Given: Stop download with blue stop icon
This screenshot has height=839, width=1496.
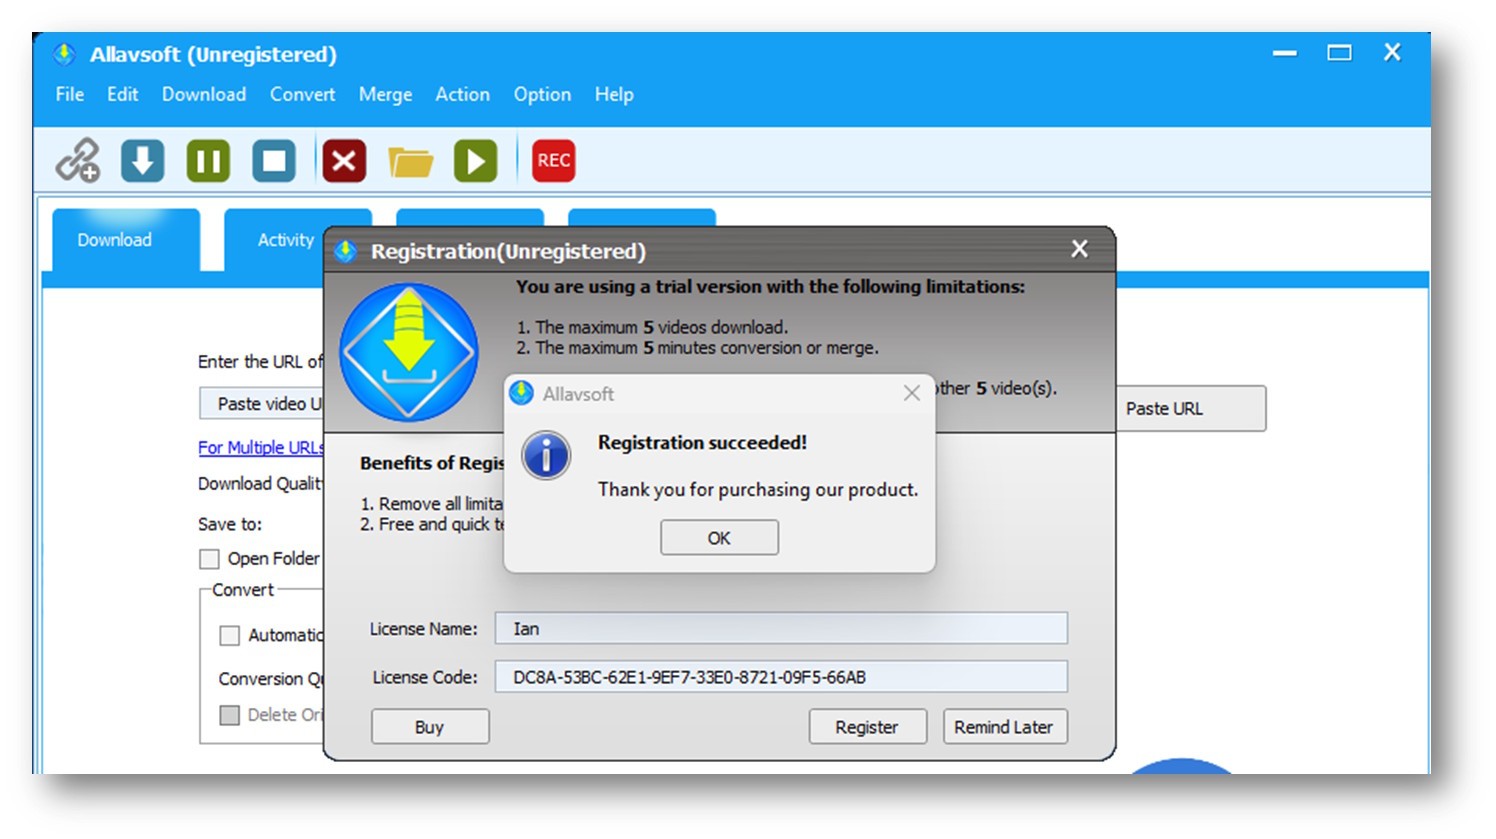Looking at the screenshot, I should (x=274, y=160).
